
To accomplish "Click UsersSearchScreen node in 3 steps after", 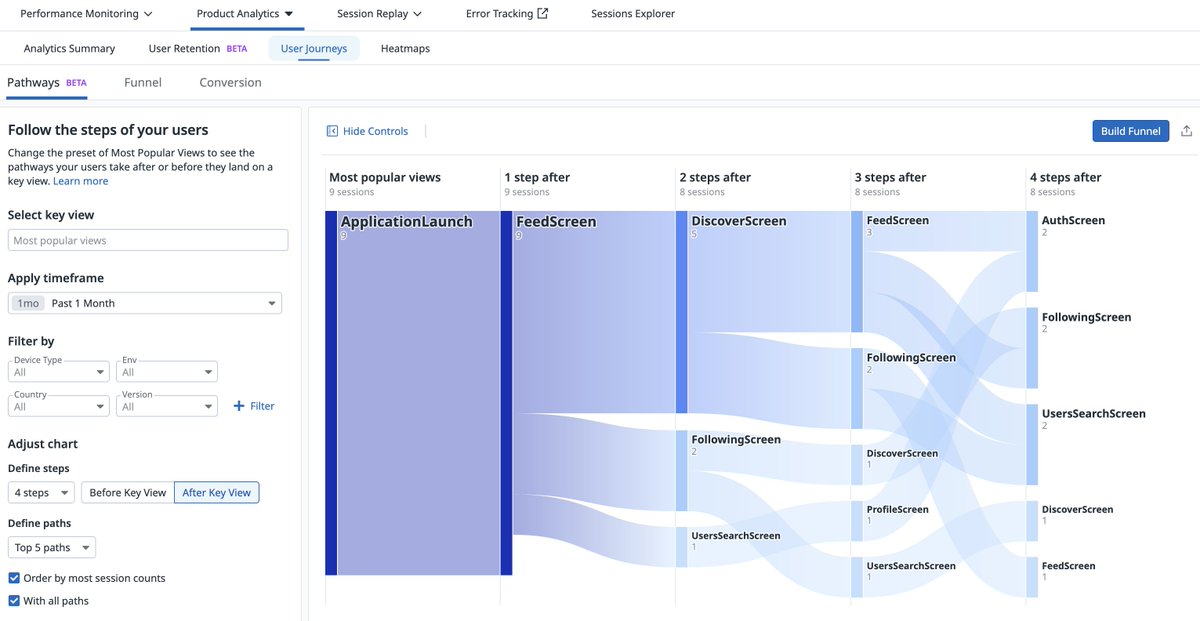I will click(857, 578).
